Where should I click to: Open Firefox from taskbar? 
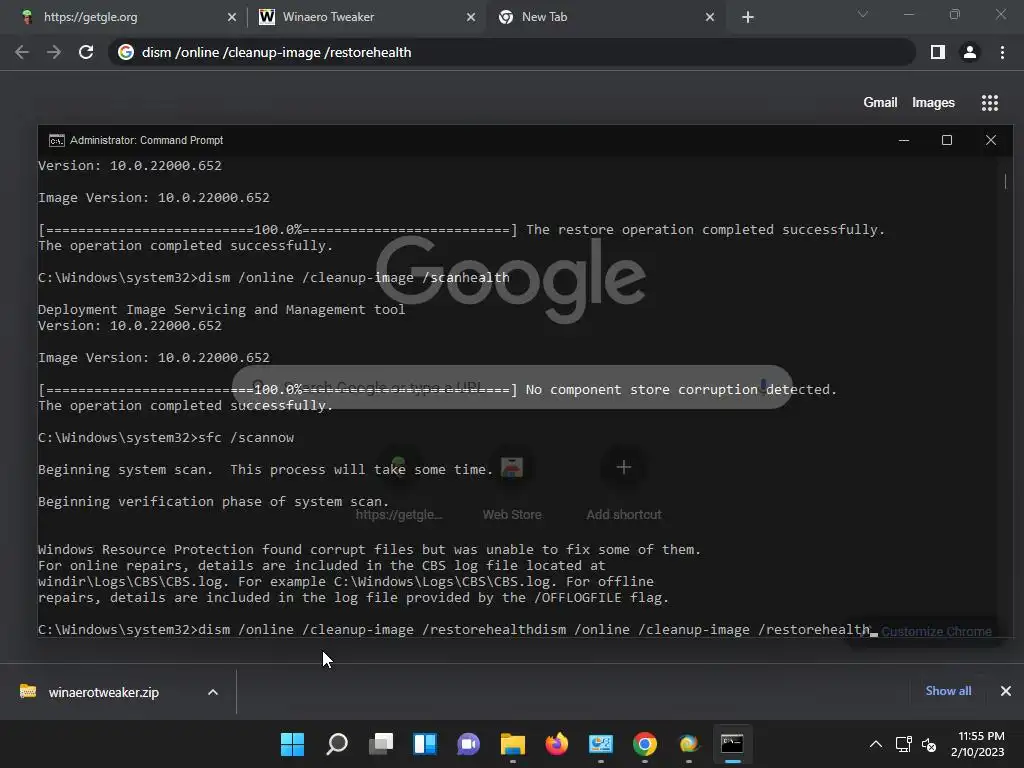click(x=556, y=744)
